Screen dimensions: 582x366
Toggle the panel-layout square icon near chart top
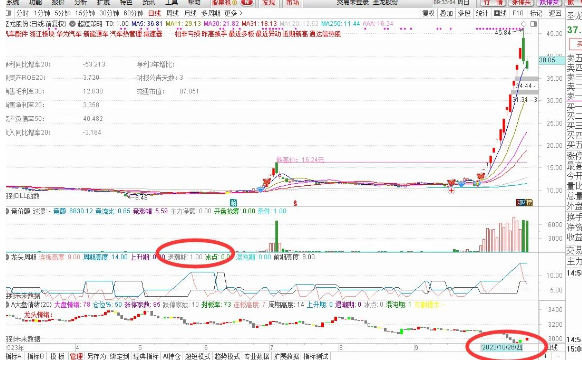(534, 24)
